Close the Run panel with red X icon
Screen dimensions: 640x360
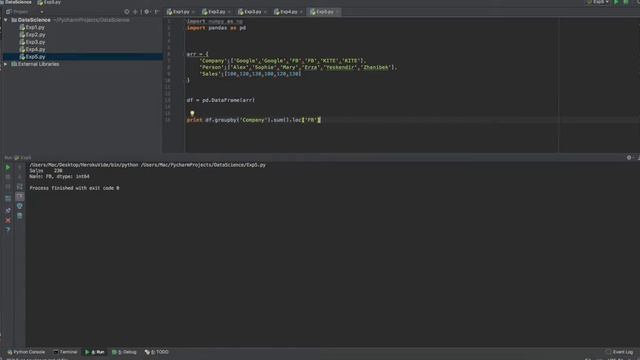click(8, 220)
